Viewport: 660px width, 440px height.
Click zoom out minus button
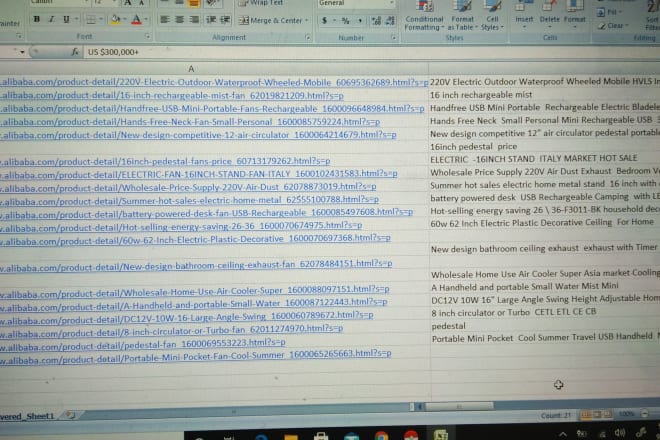[645, 414]
